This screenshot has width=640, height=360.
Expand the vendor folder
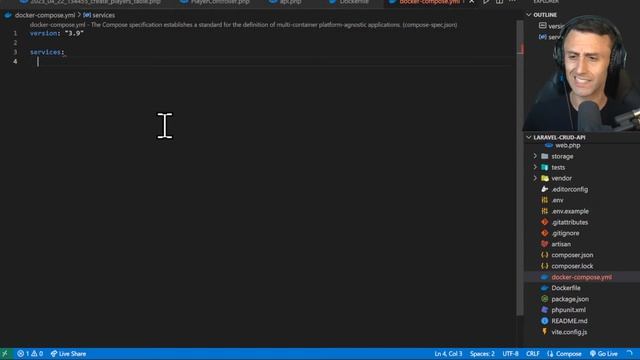point(535,178)
